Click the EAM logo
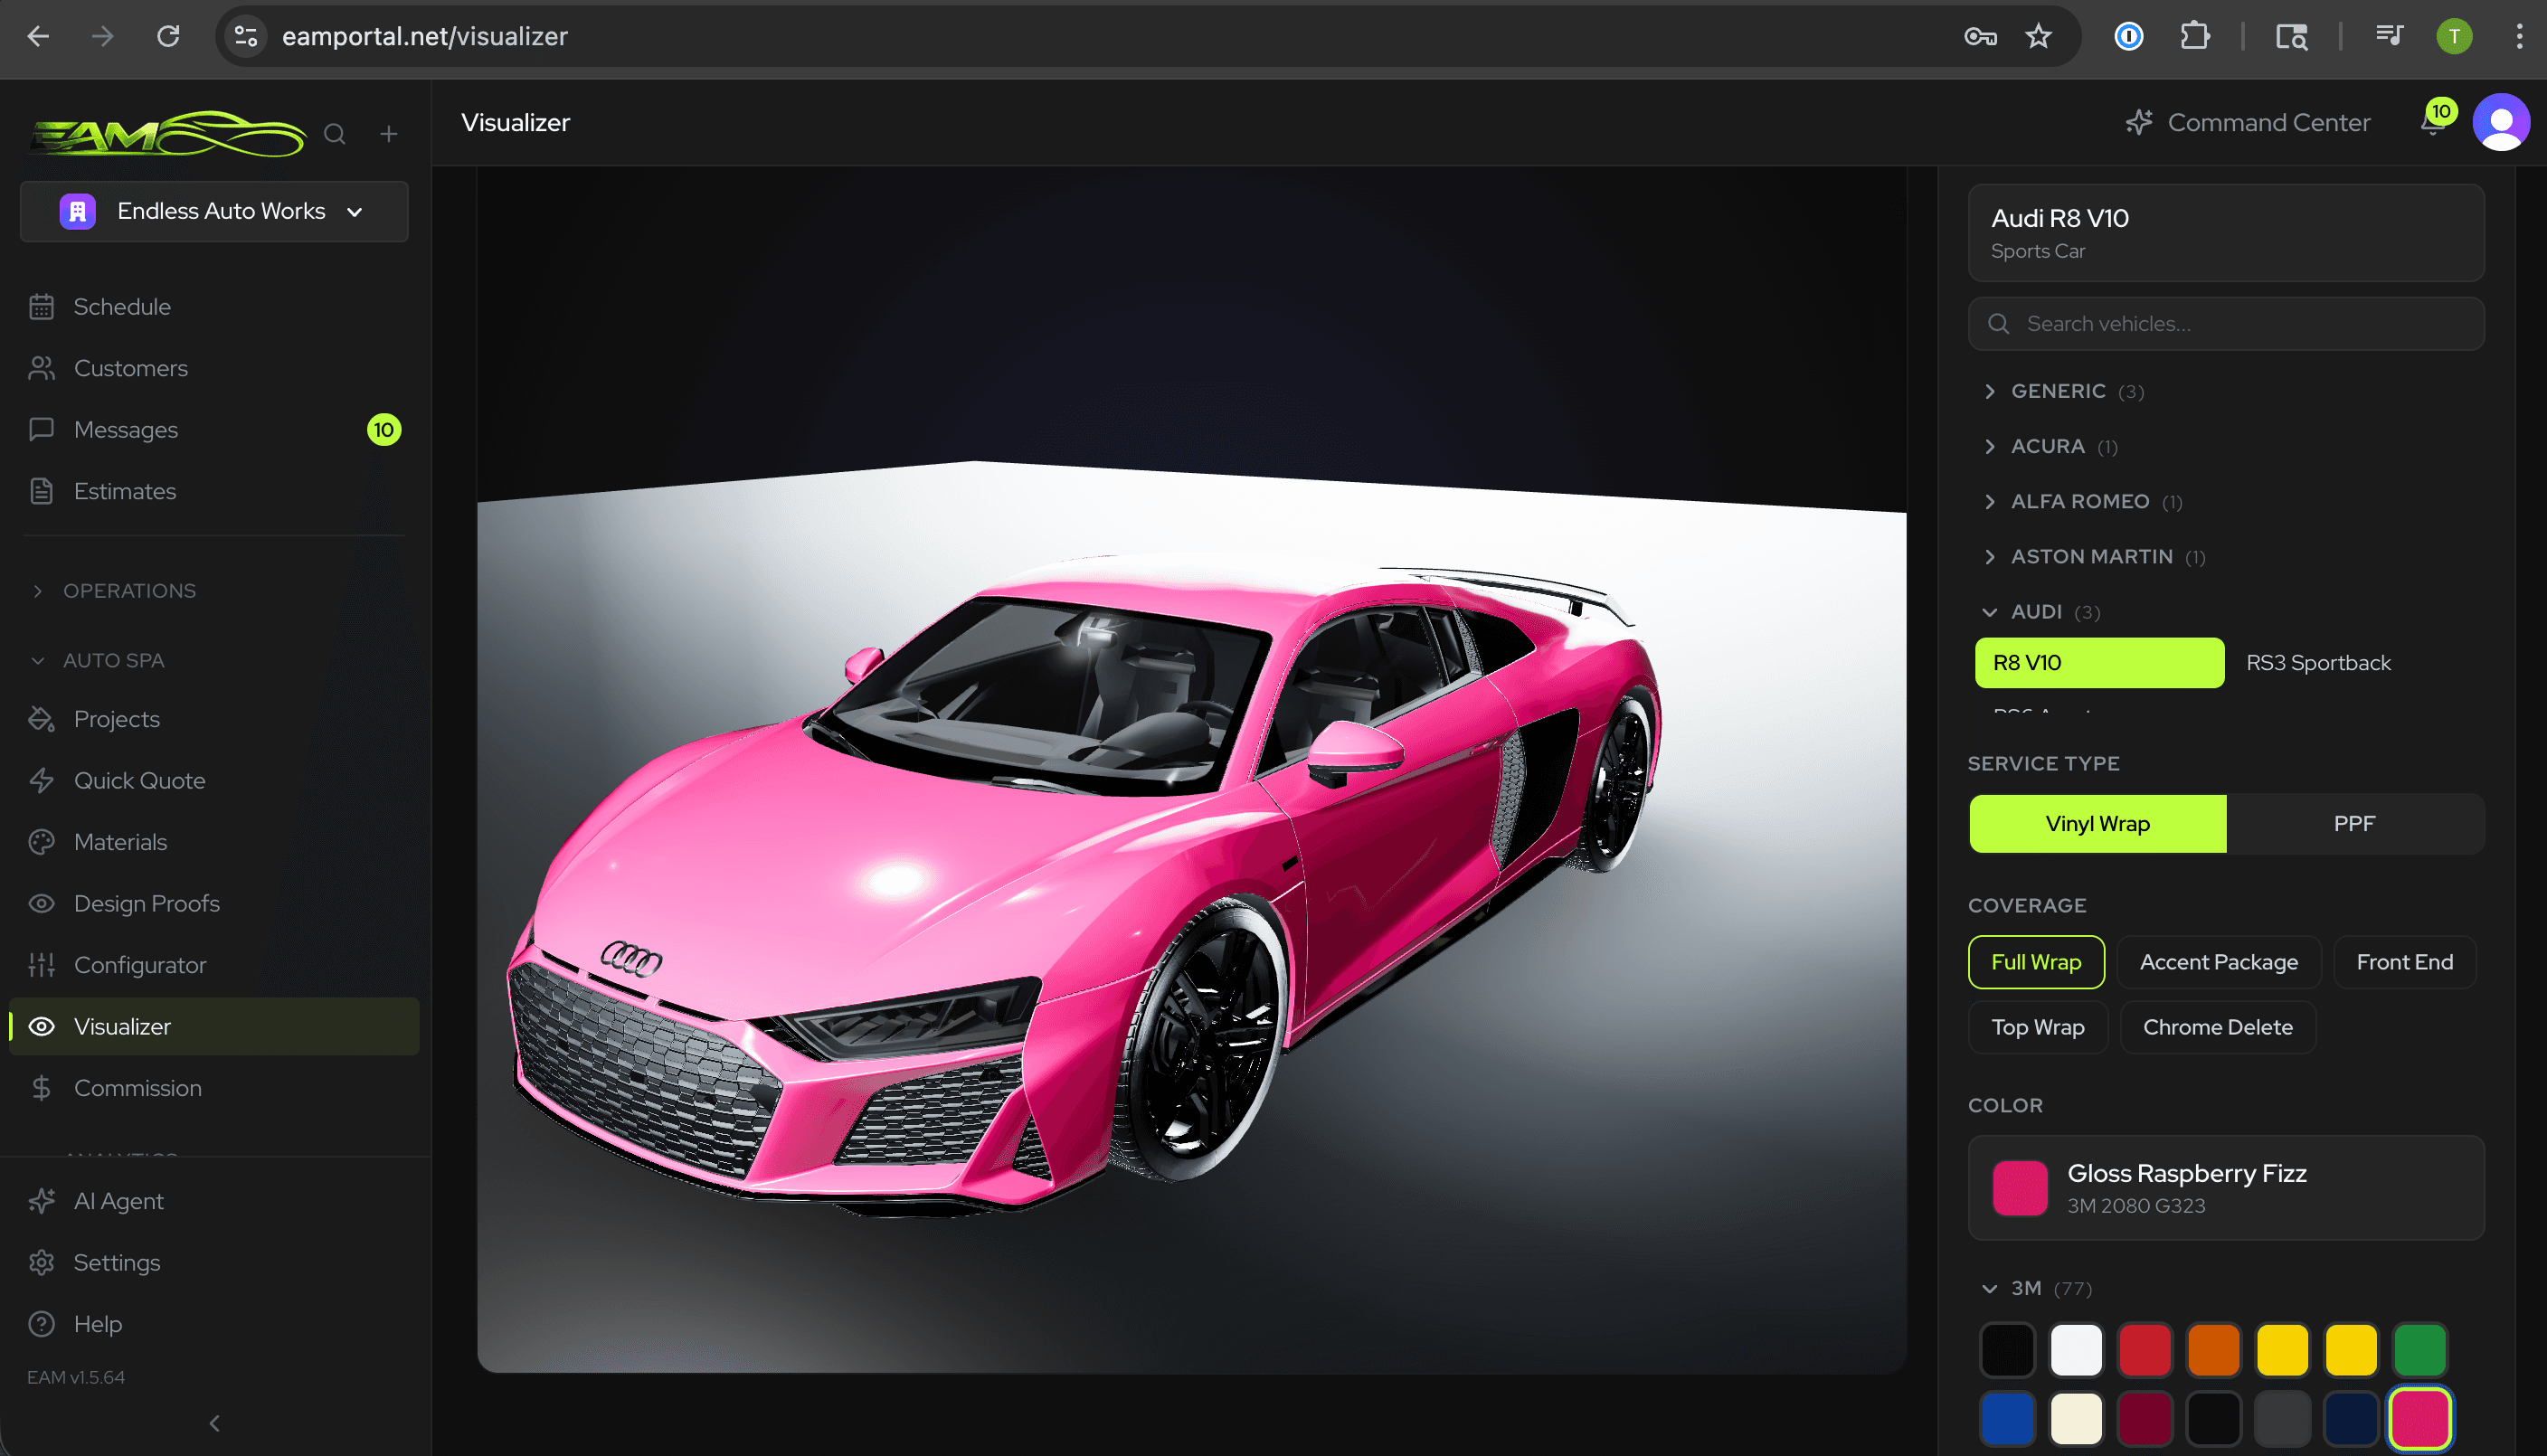The width and height of the screenshot is (2547, 1456). [167, 134]
